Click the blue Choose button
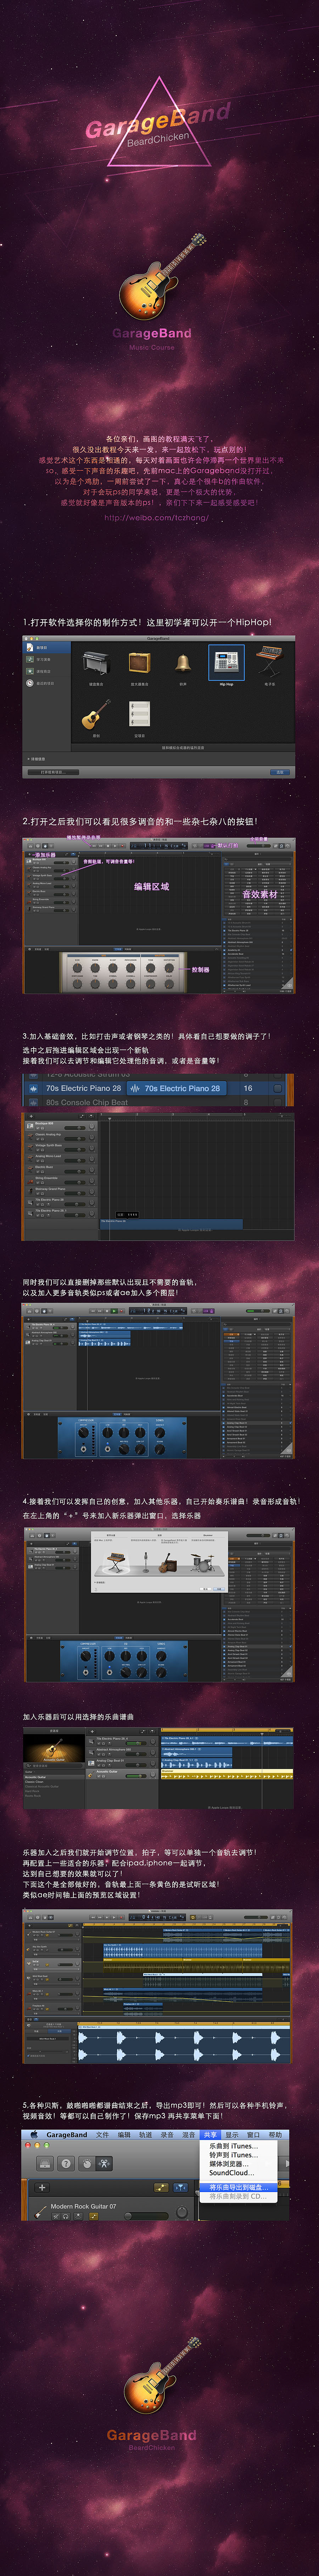 [x=280, y=772]
